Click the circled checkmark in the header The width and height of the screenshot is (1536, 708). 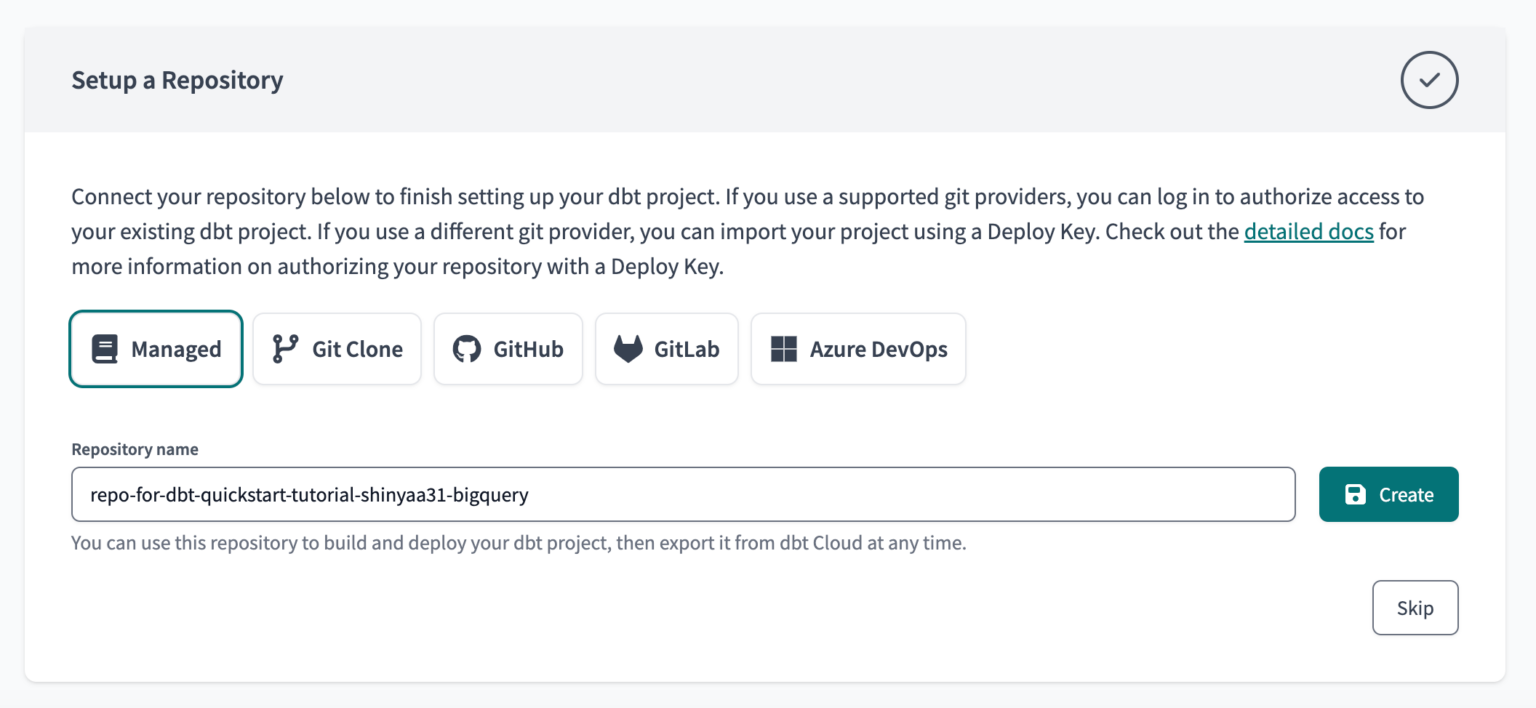tap(1429, 79)
